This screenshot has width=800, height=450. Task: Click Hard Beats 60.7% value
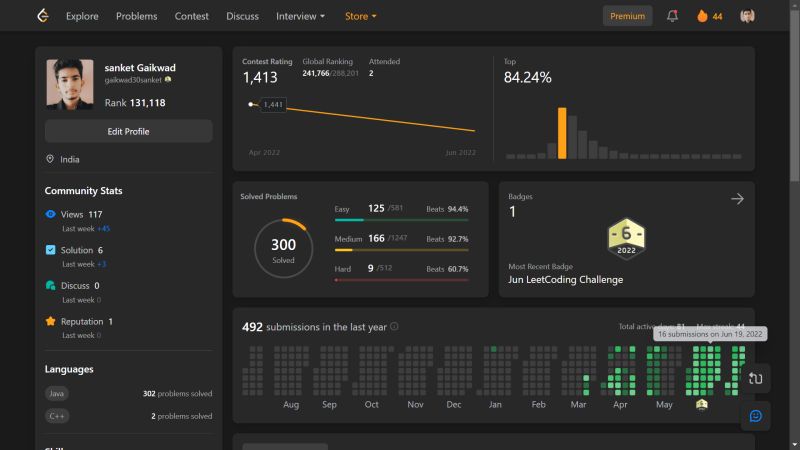[x=458, y=269]
